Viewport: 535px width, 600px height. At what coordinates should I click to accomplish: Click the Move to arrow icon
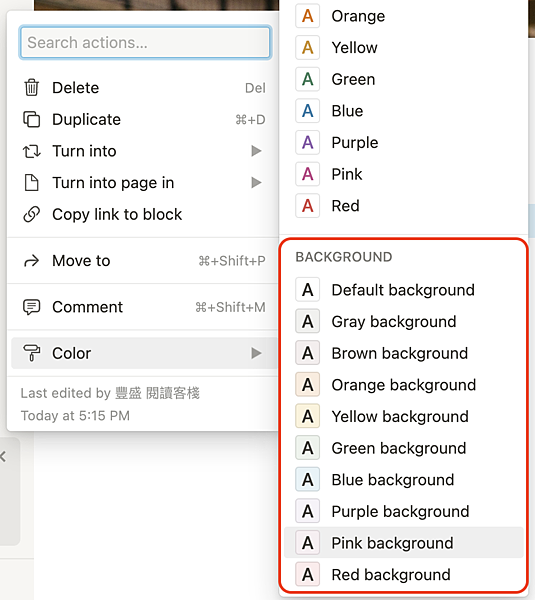31,261
